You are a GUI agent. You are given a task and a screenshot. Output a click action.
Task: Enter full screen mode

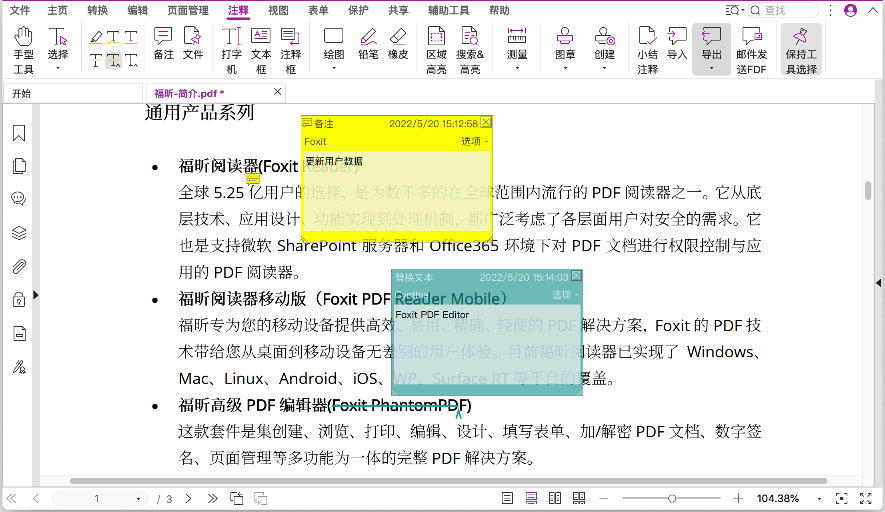tap(866, 498)
